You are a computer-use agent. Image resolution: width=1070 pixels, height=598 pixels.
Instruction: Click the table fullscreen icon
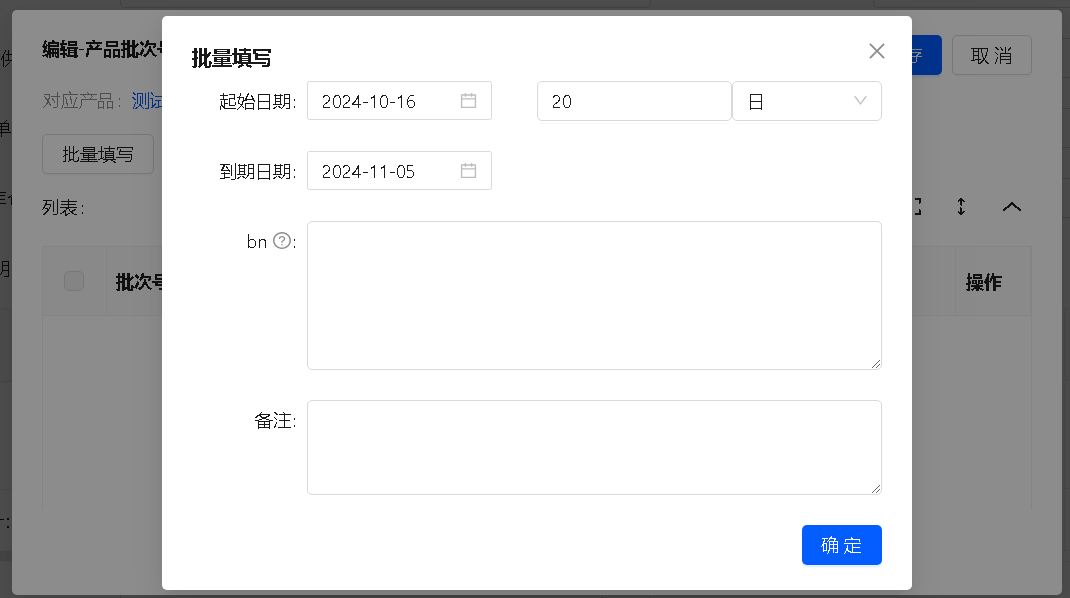(x=916, y=207)
